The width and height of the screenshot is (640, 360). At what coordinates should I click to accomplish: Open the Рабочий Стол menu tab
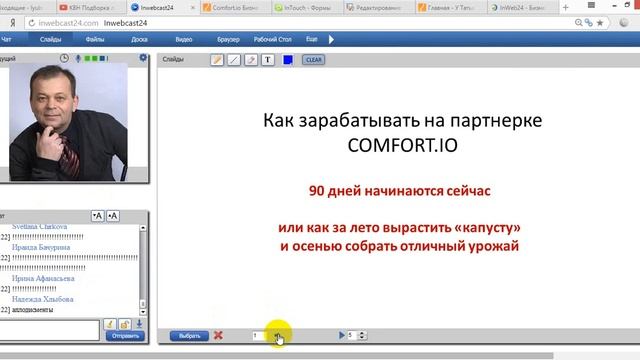(273, 39)
